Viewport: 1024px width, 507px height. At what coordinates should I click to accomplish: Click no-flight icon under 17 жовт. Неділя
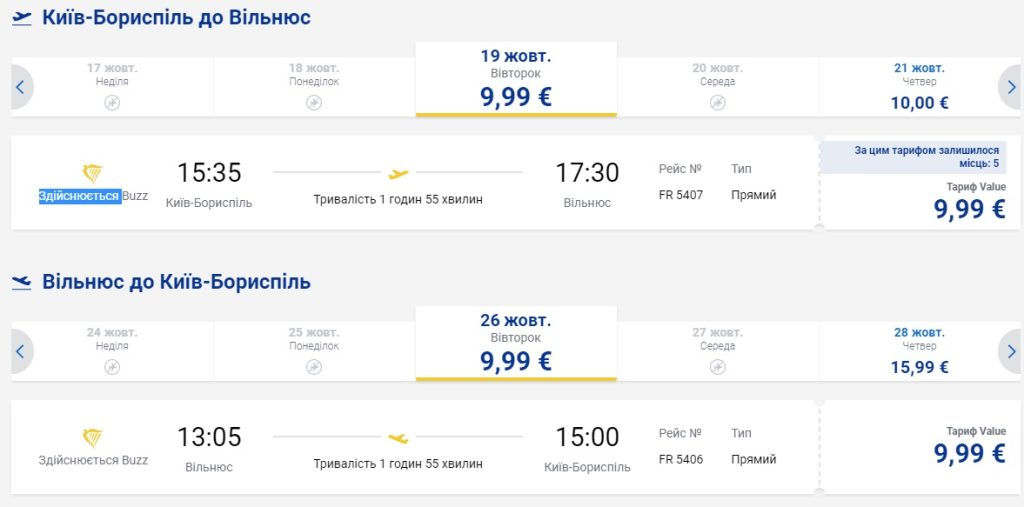(x=112, y=102)
